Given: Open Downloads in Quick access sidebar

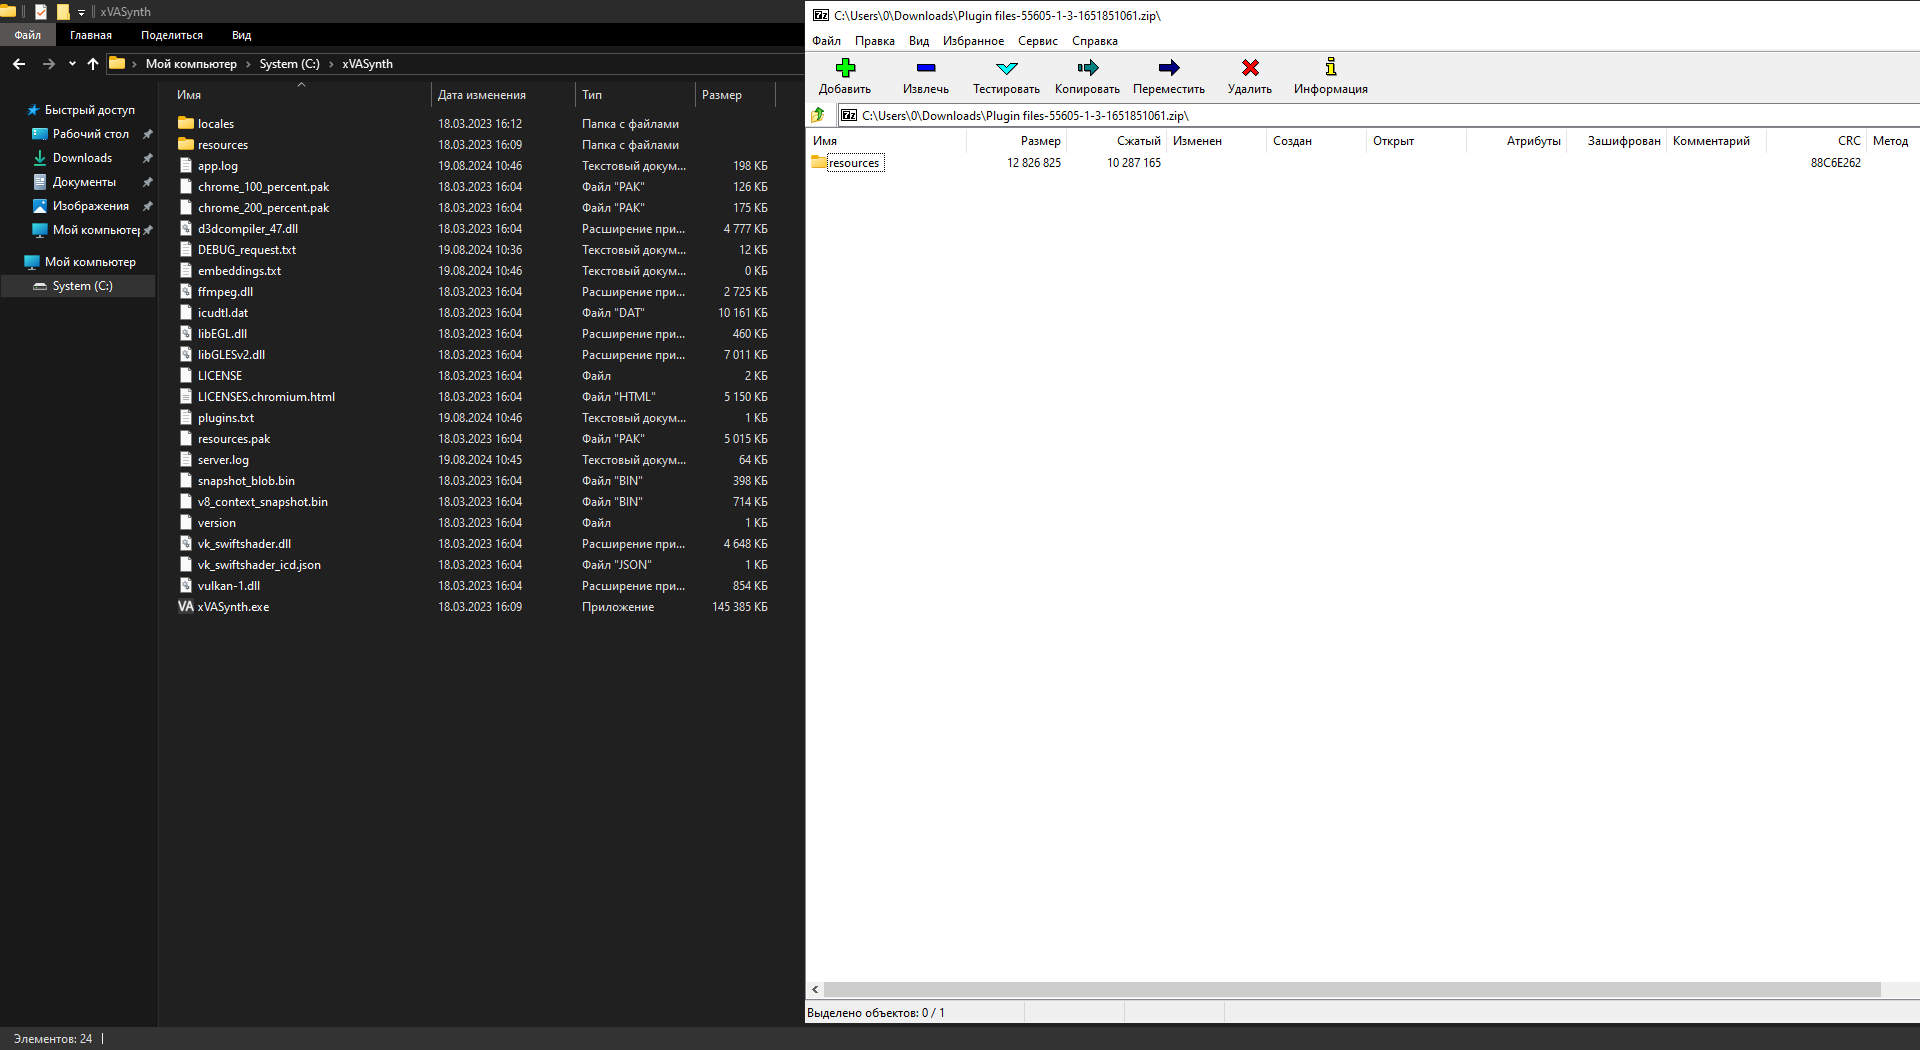Looking at the screenshot, I should click(82, 158).
